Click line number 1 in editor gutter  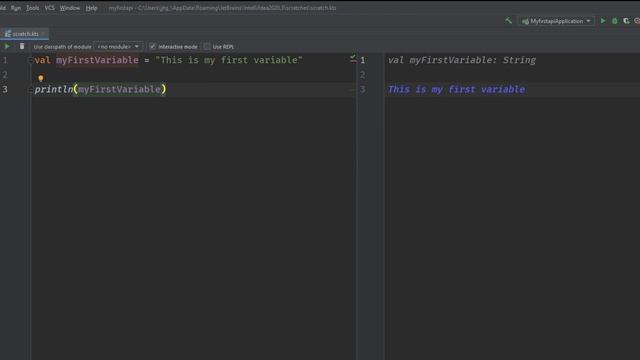[5, 60]
